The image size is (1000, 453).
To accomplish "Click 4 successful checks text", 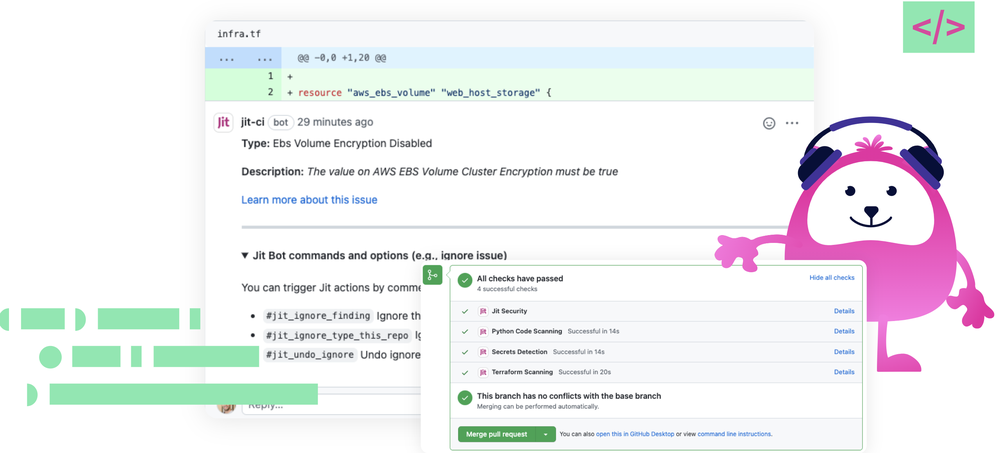I will [506, 289].
